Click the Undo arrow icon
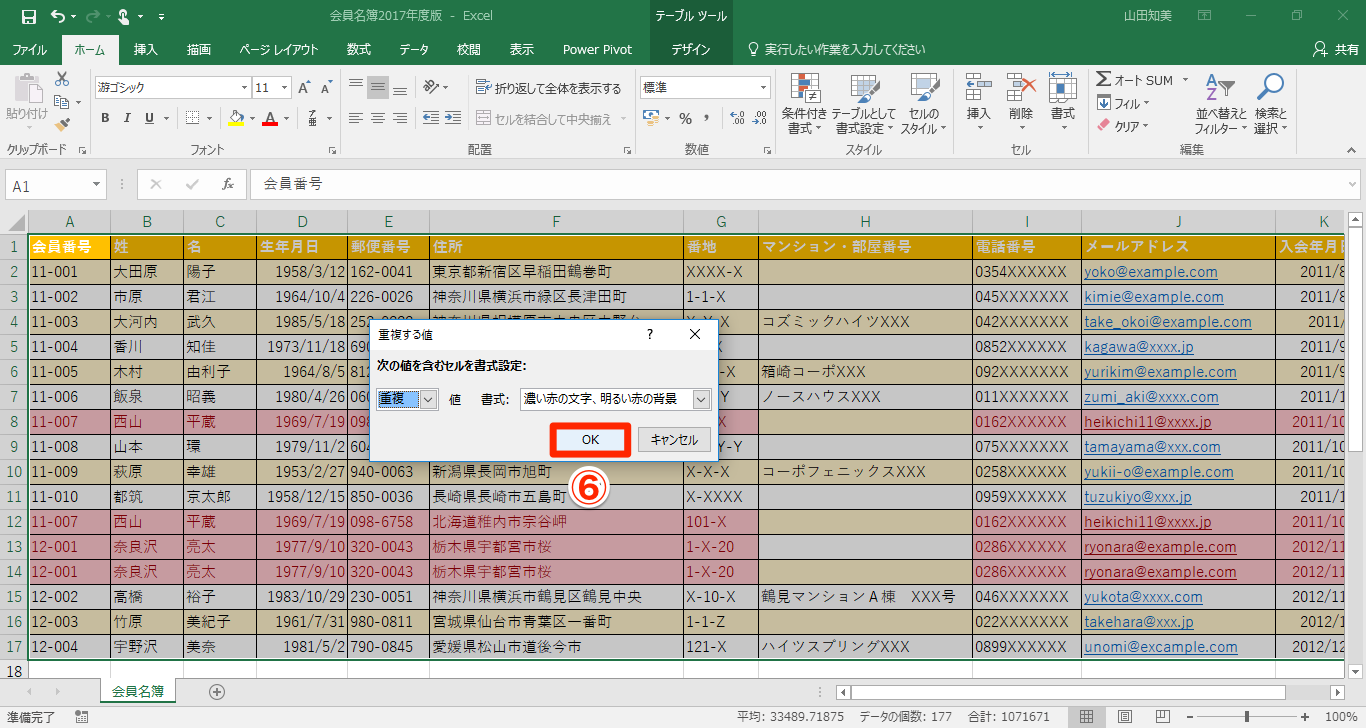This screenshot has width=1366, height=728. pyautogui.click(x=57, y=17)
